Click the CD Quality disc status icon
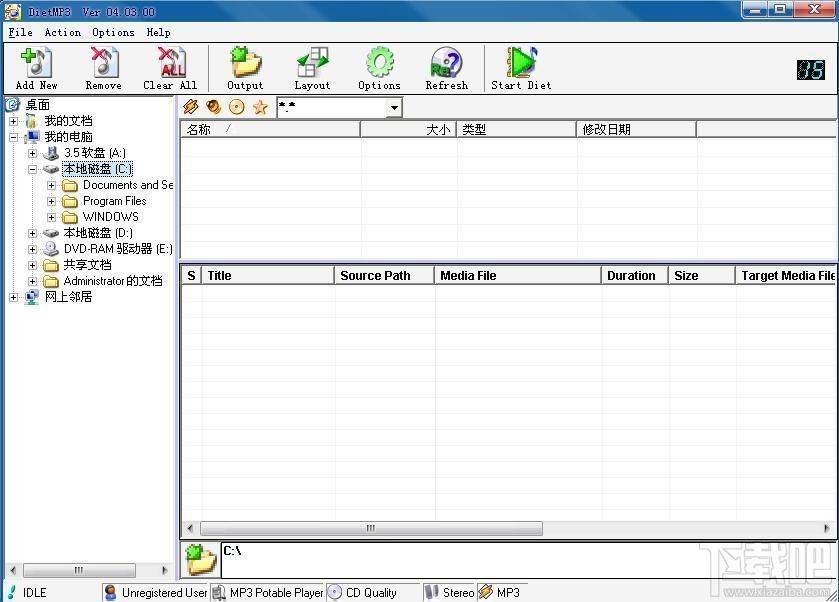Viewport: 839px width, 602px height. [335, 592]
